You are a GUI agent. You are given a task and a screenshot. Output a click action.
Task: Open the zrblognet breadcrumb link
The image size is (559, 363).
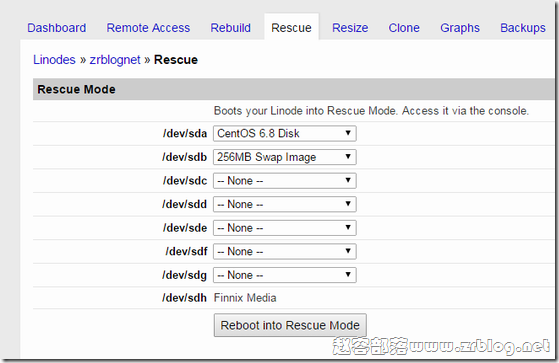pos(115,60)
